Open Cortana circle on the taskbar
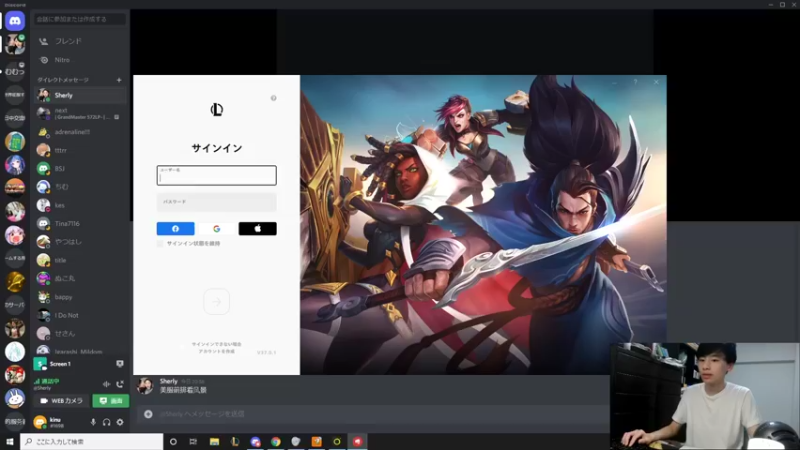 pos(173,442)
